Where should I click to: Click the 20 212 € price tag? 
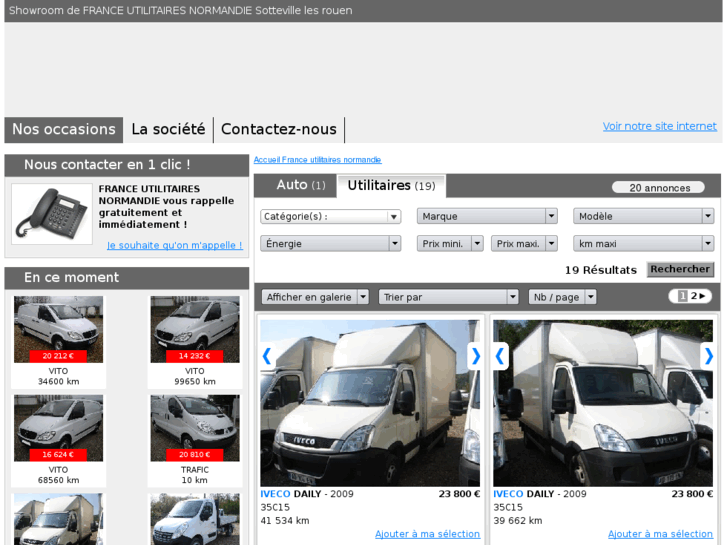58,356
